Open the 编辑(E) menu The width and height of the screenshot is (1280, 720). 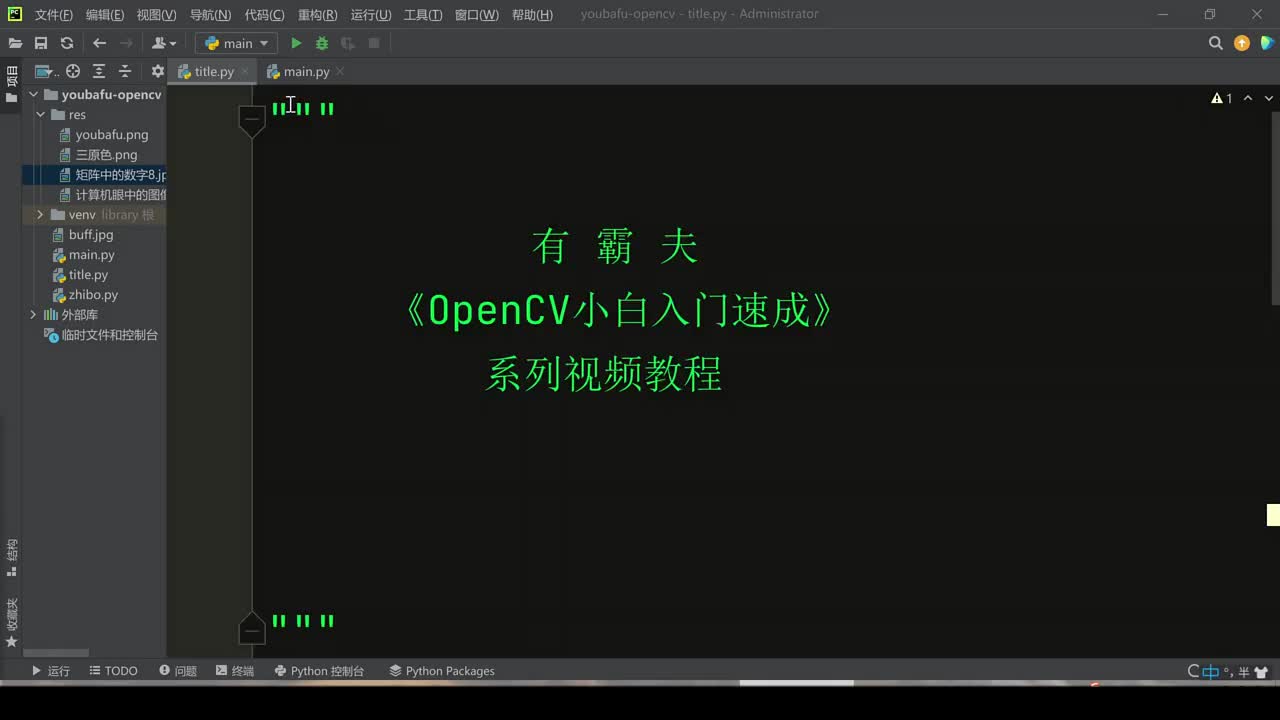pos(105,15)
